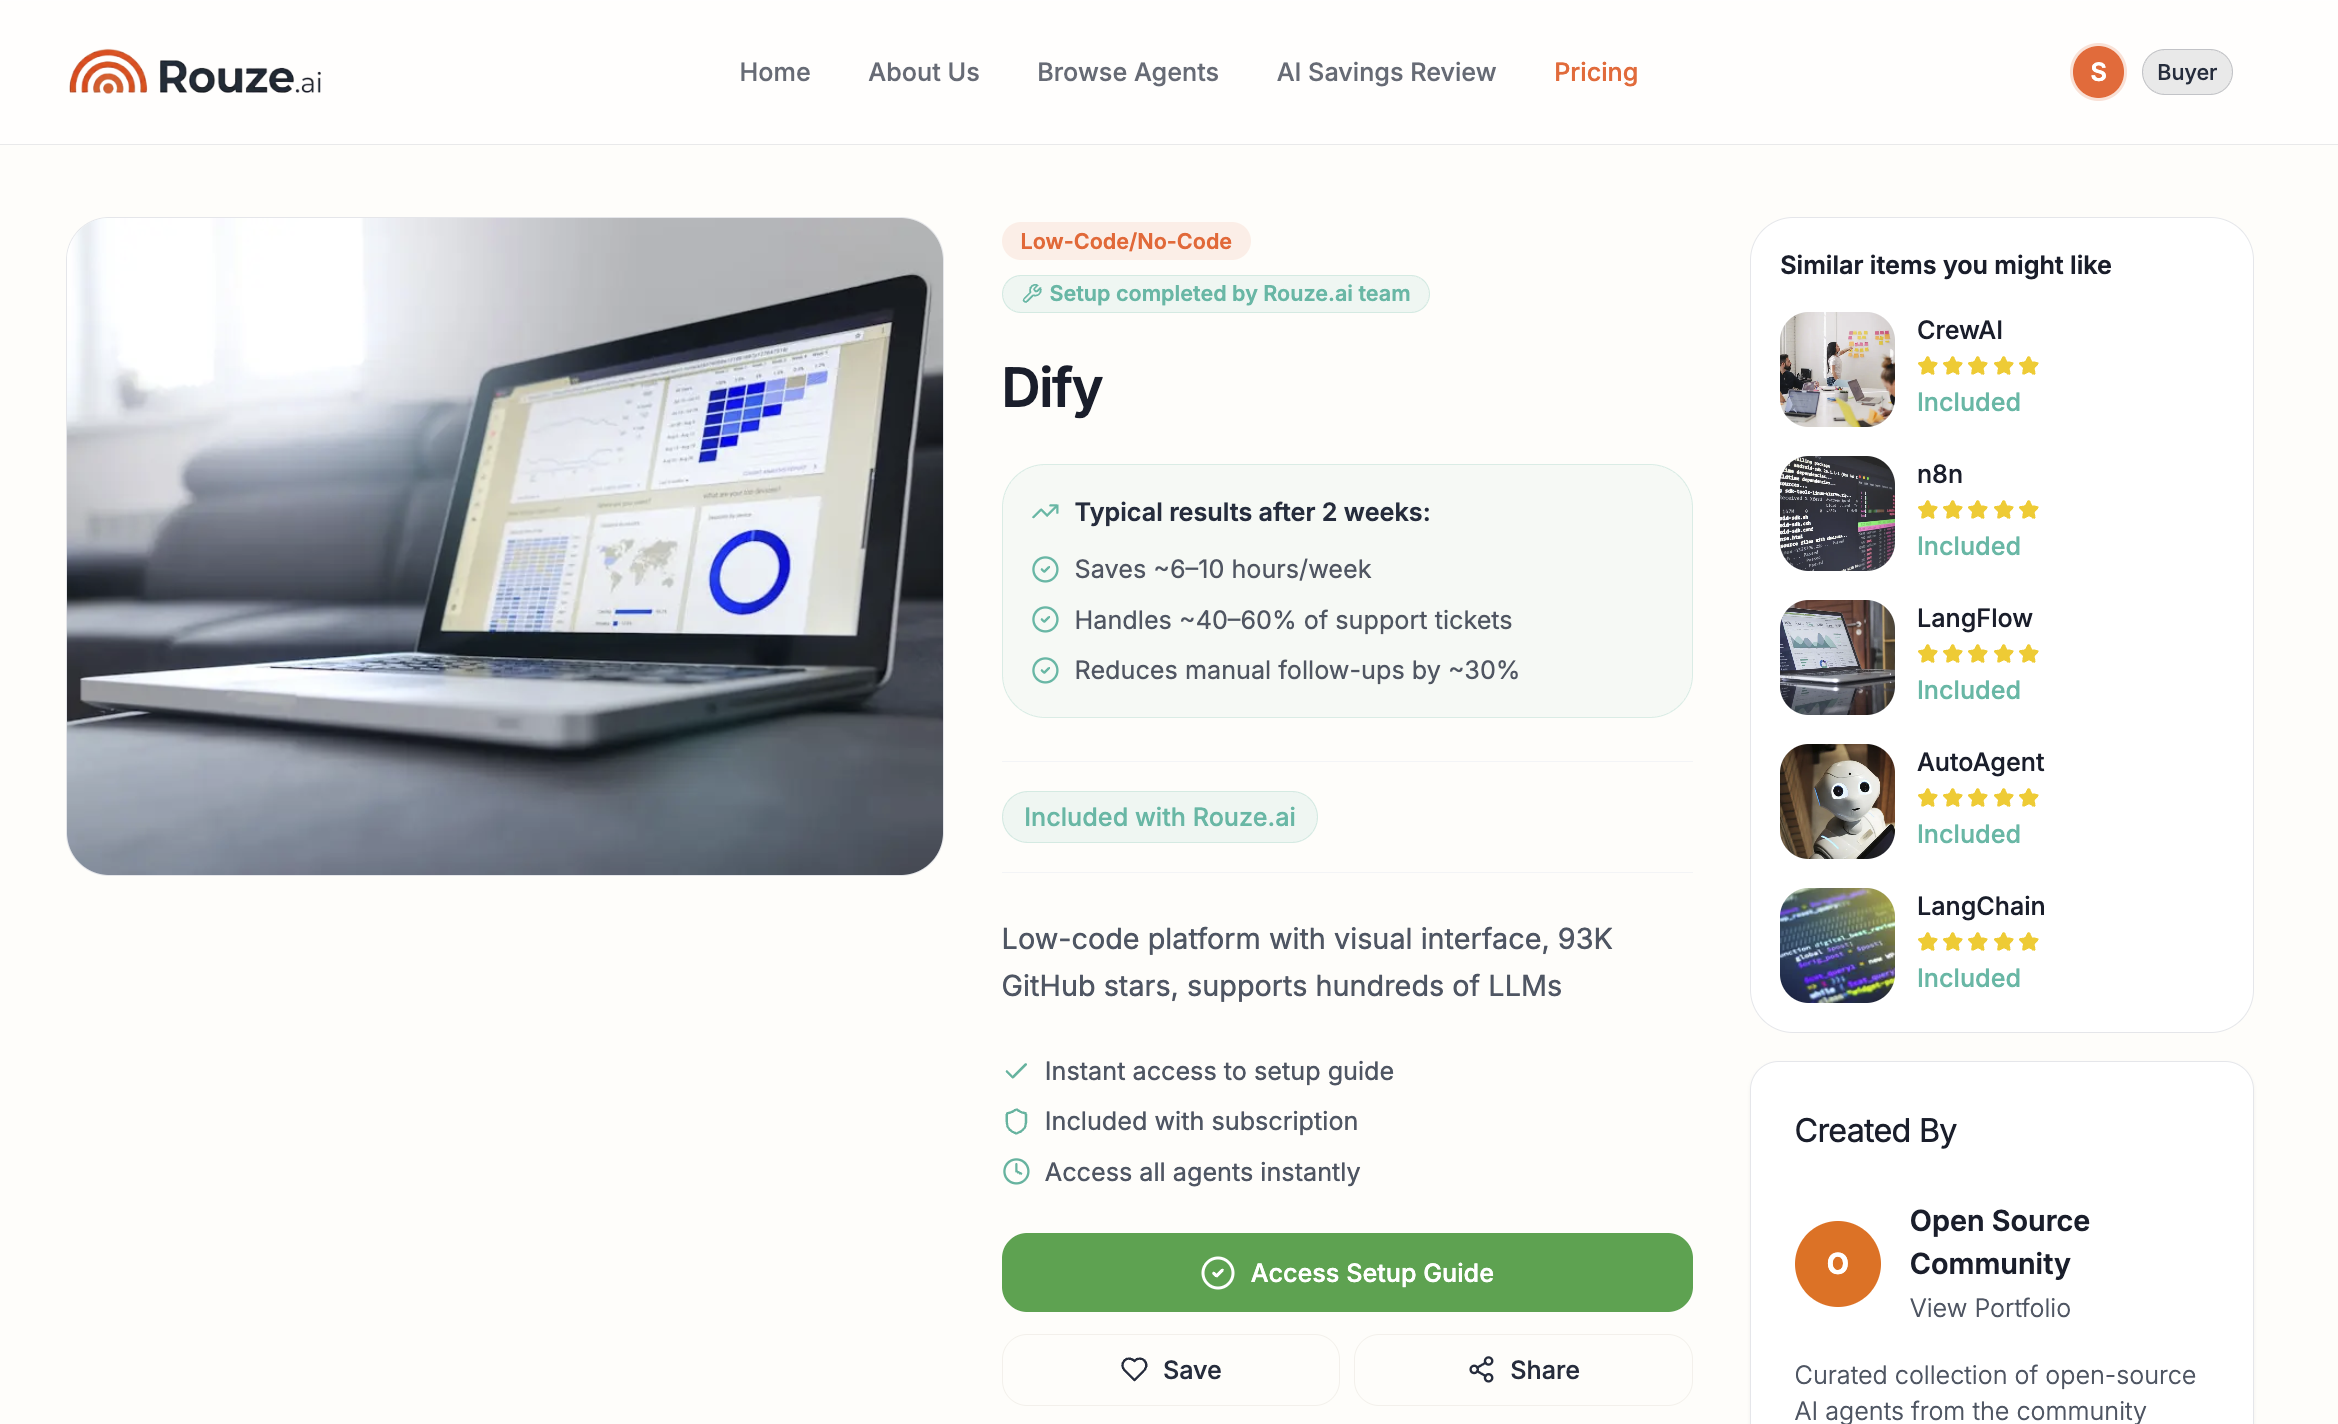Open the orange S user avatar

click(2098, 72)
